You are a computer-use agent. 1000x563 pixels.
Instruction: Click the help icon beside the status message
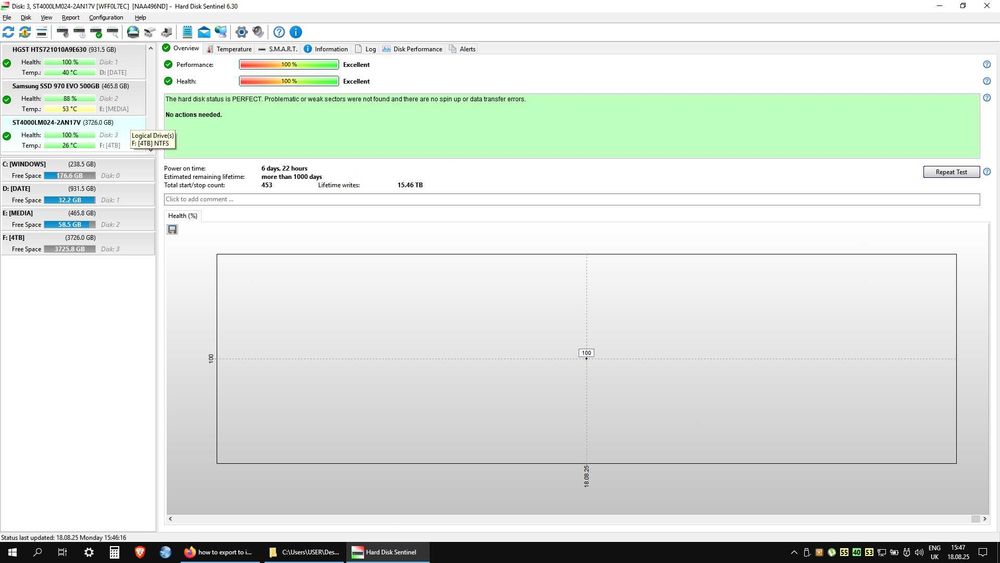coord(987,98)
